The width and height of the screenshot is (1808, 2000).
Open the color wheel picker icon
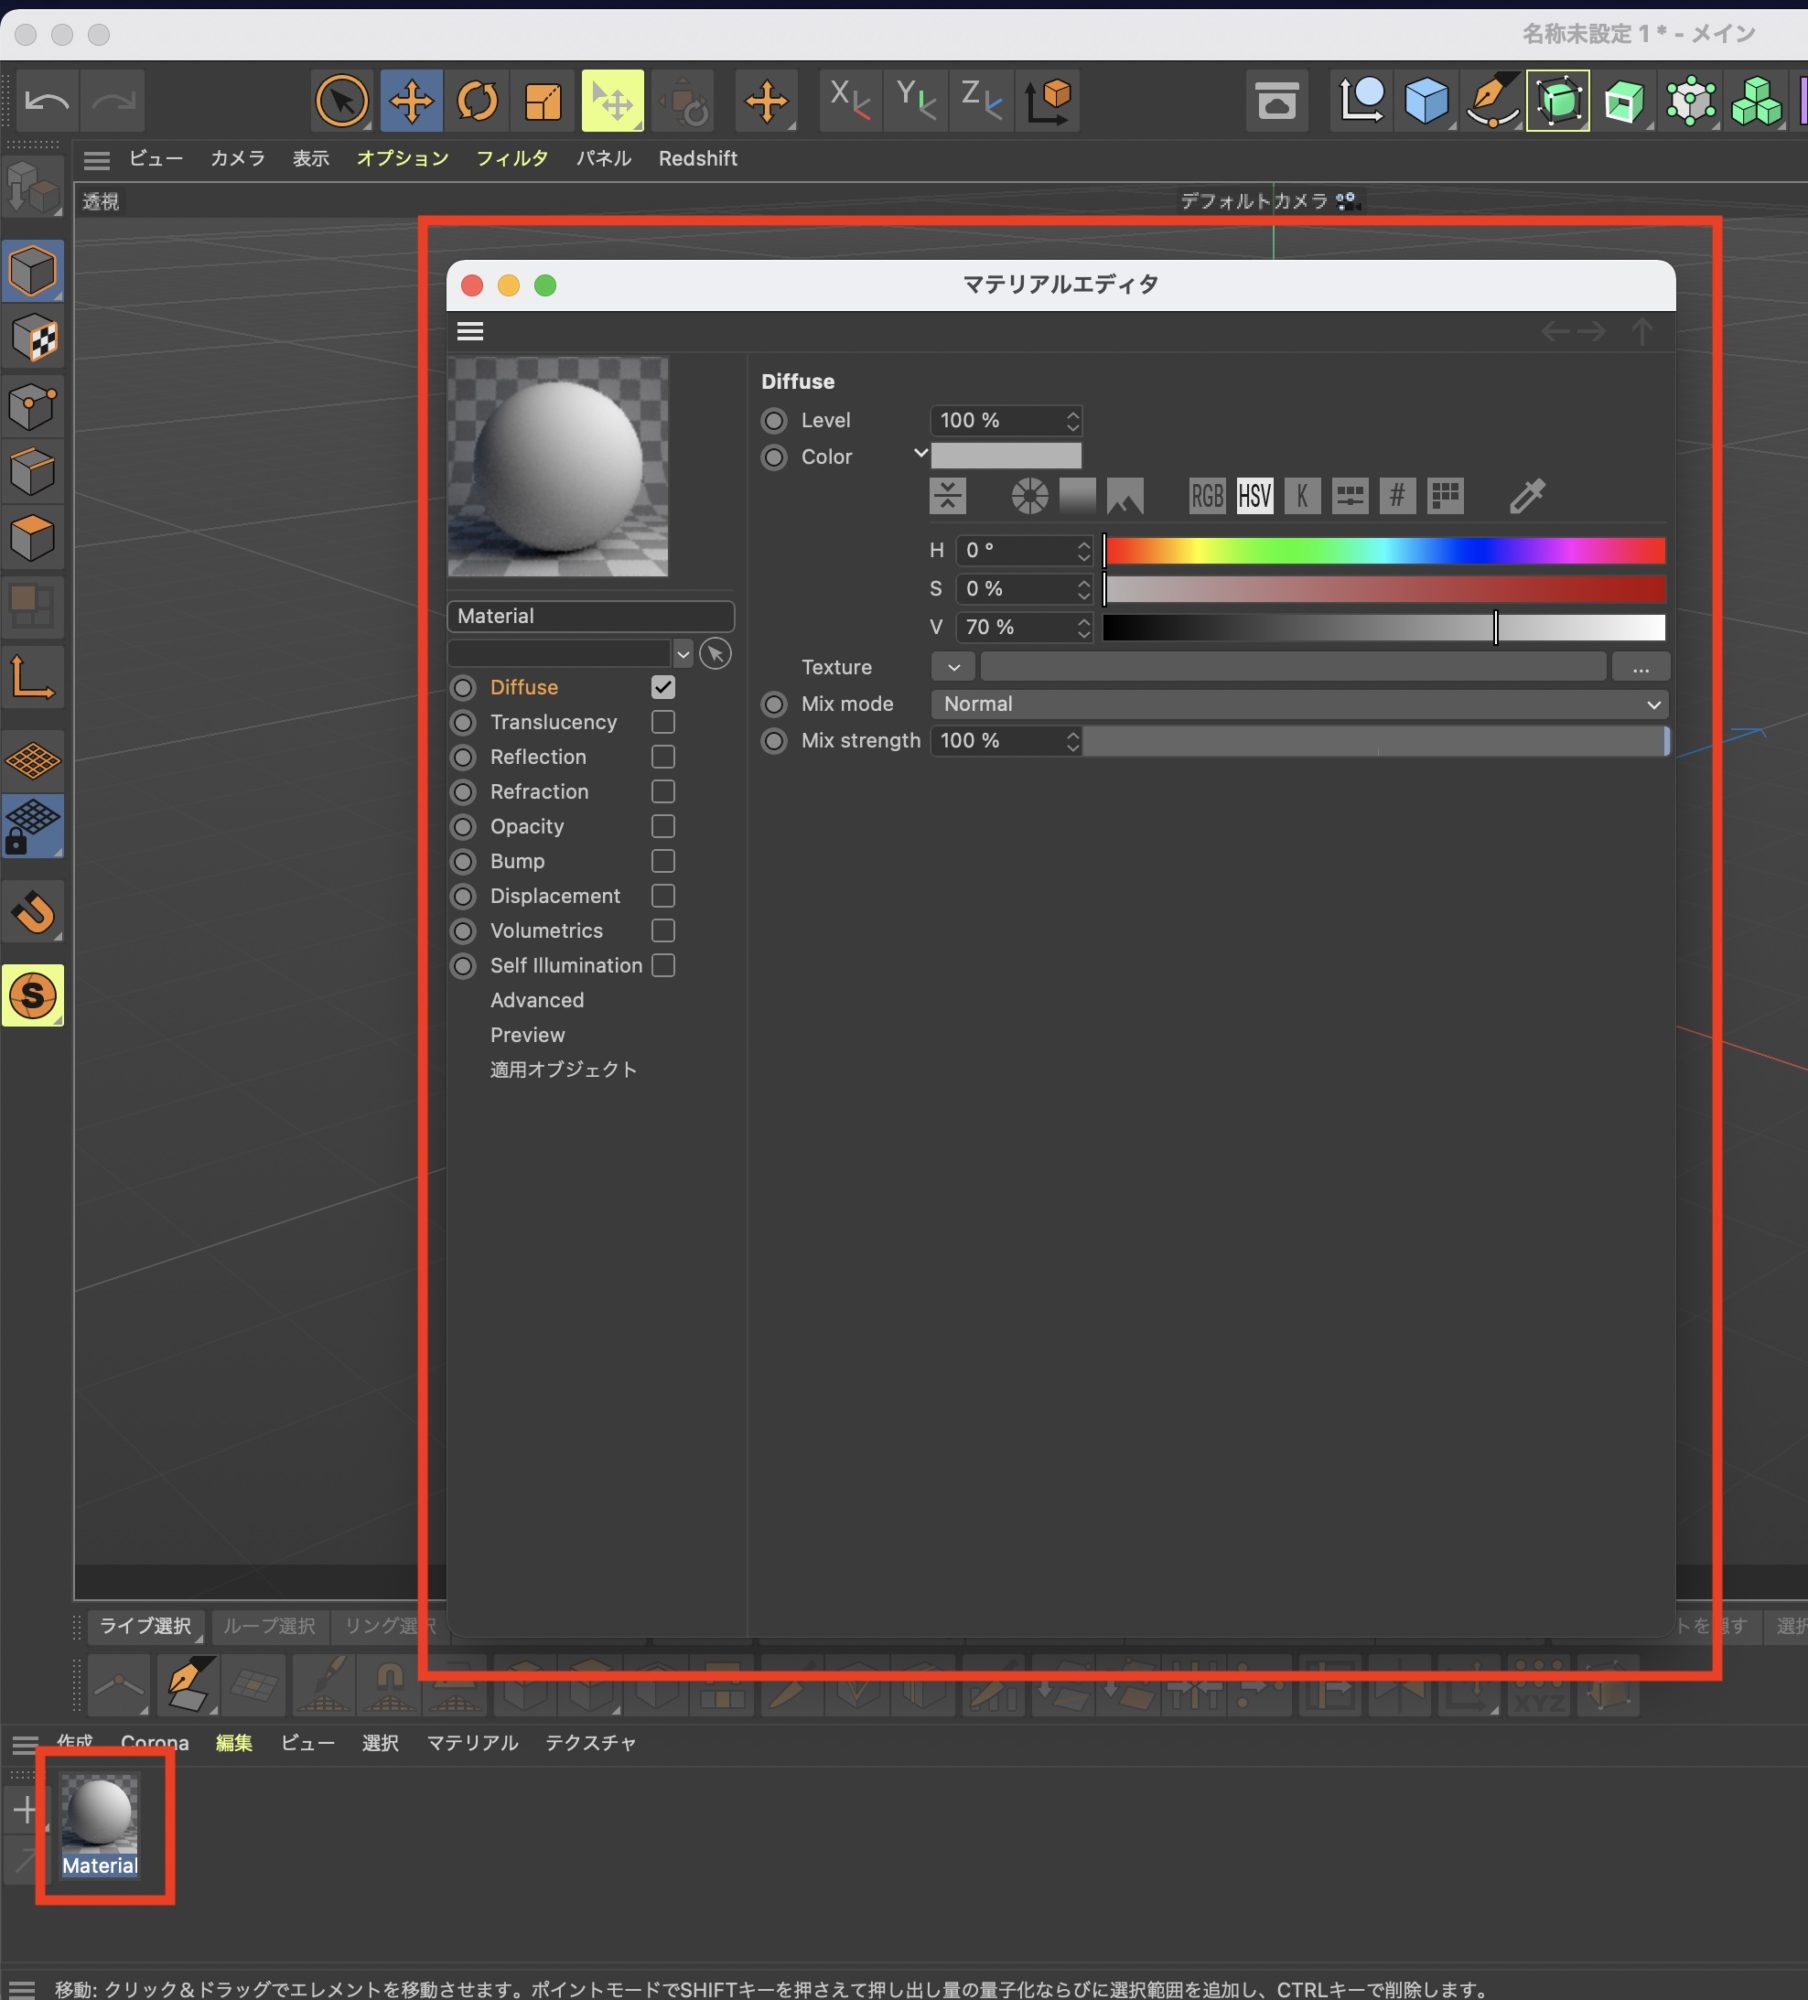(1029, 496)
